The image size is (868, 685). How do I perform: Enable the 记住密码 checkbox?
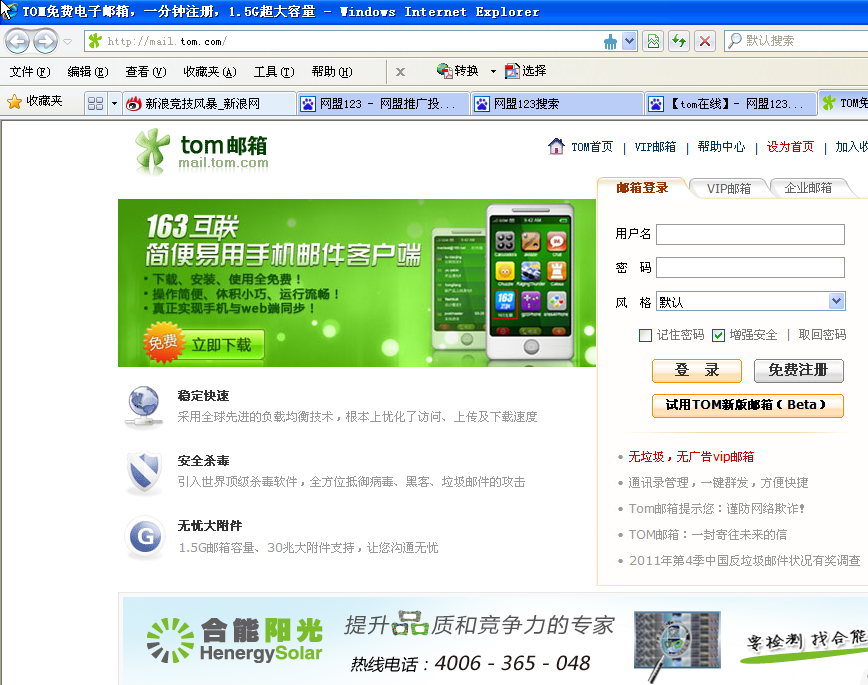pyautogui.click(x=645, y=335)
